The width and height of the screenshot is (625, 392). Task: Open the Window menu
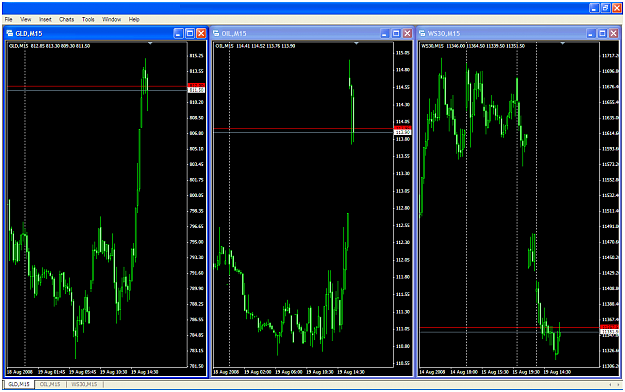pyautogui.click(x=111, y=19)
